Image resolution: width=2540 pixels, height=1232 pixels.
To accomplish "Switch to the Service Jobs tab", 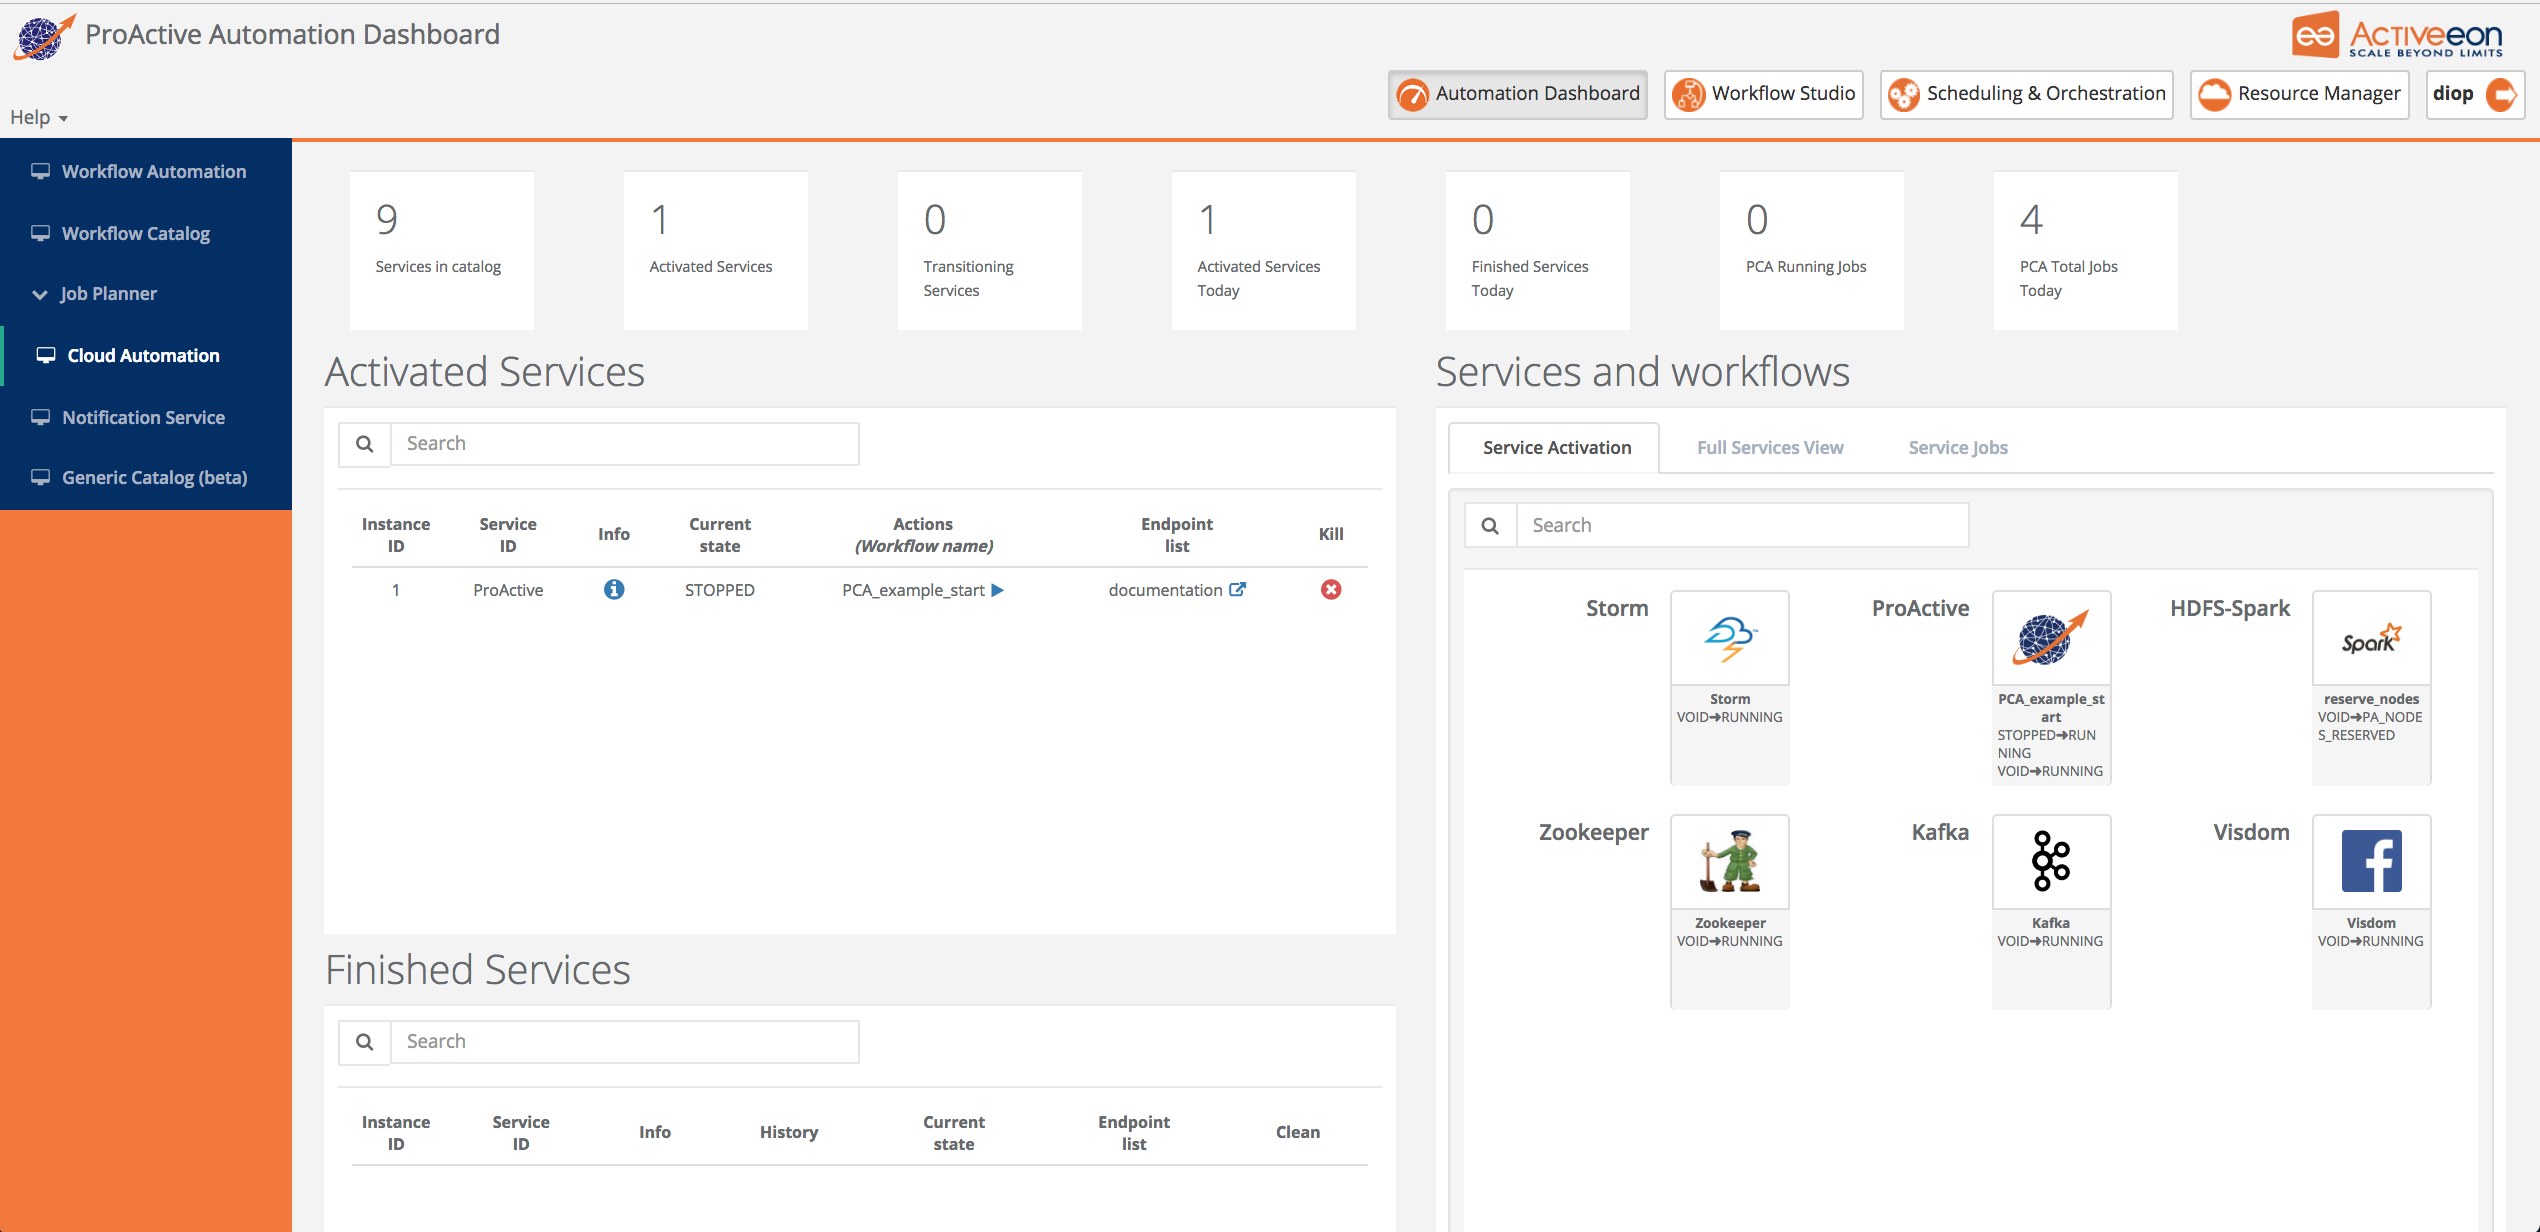I will [x=1957, y=448].
